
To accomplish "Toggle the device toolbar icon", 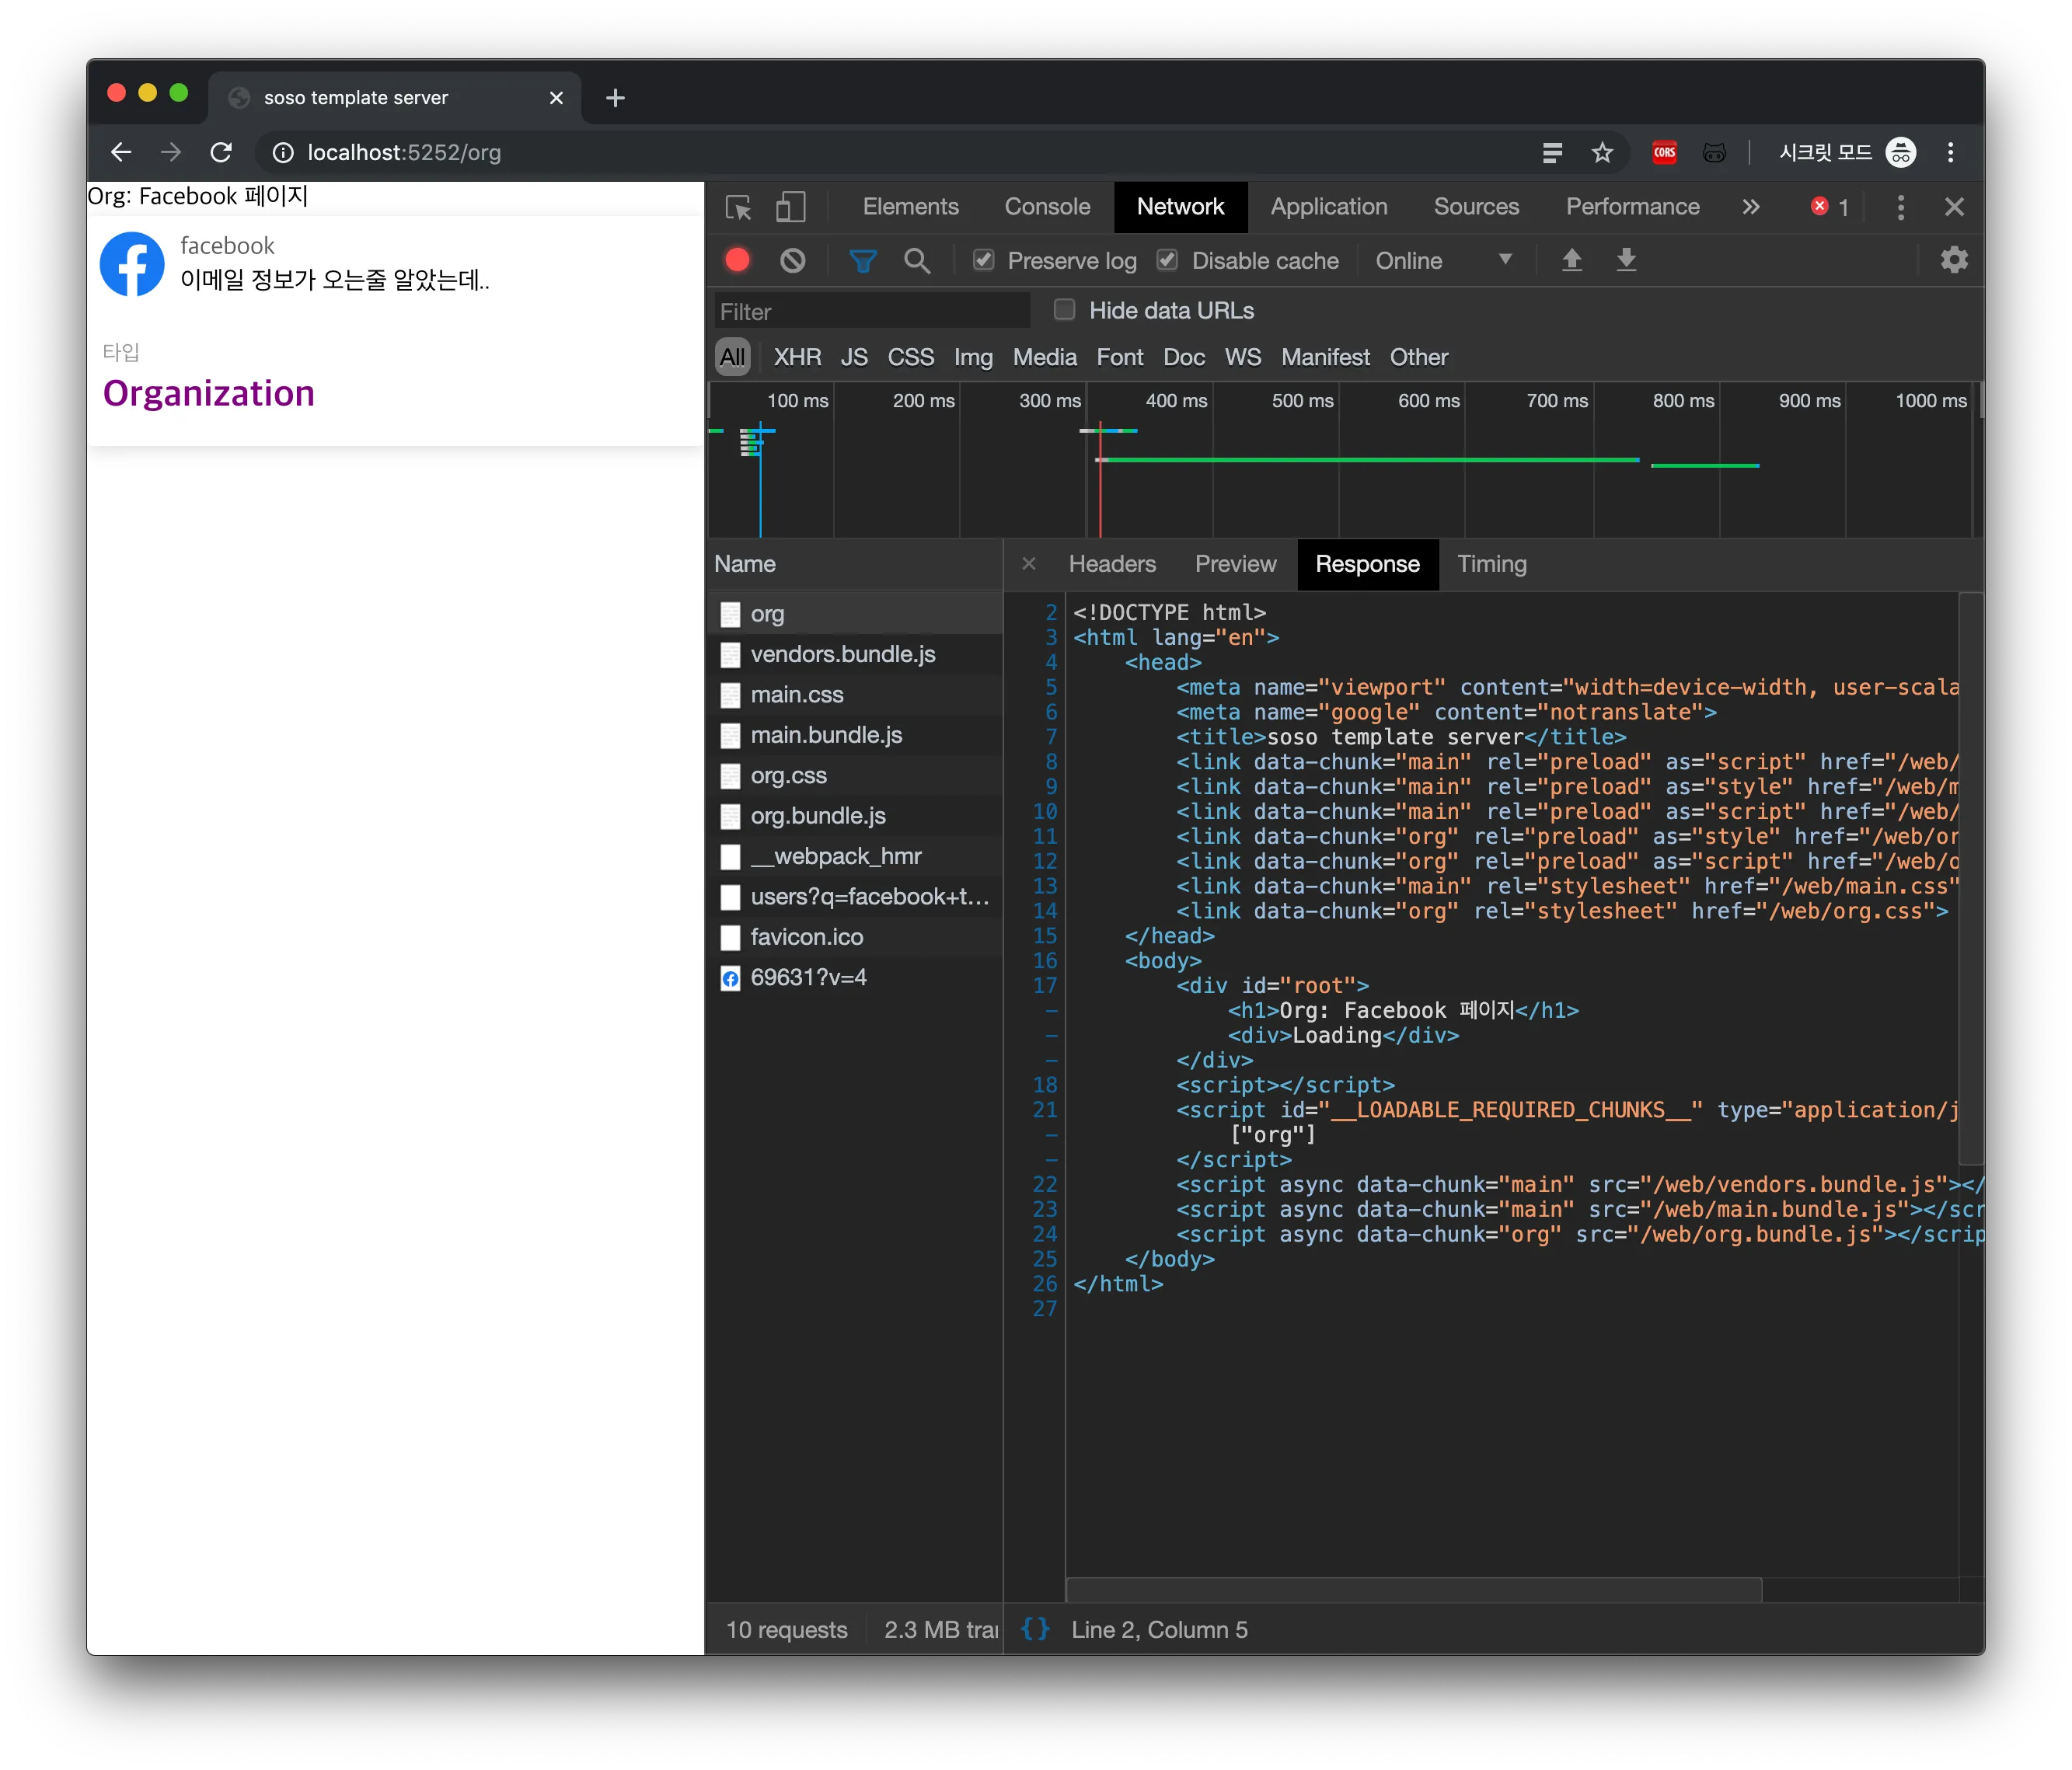I will pyautogui.click(x=790, y=207).
